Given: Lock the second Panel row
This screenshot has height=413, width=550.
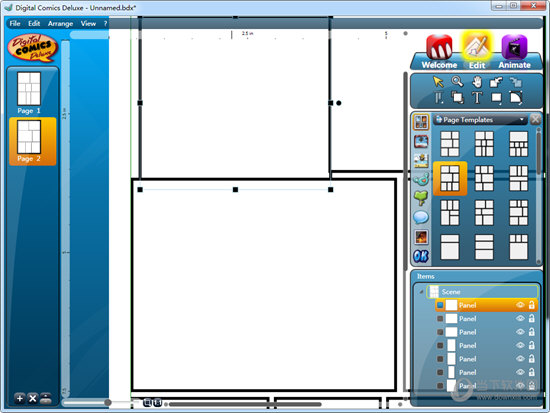Looking at the screenshot, I should [x=532, y=318].
